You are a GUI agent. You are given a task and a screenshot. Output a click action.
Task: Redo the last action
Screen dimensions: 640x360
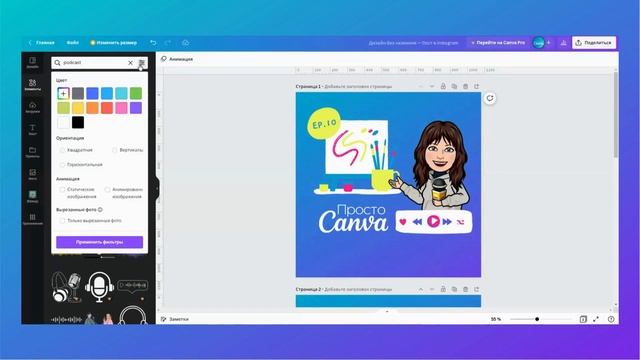[x=168, y=42]
